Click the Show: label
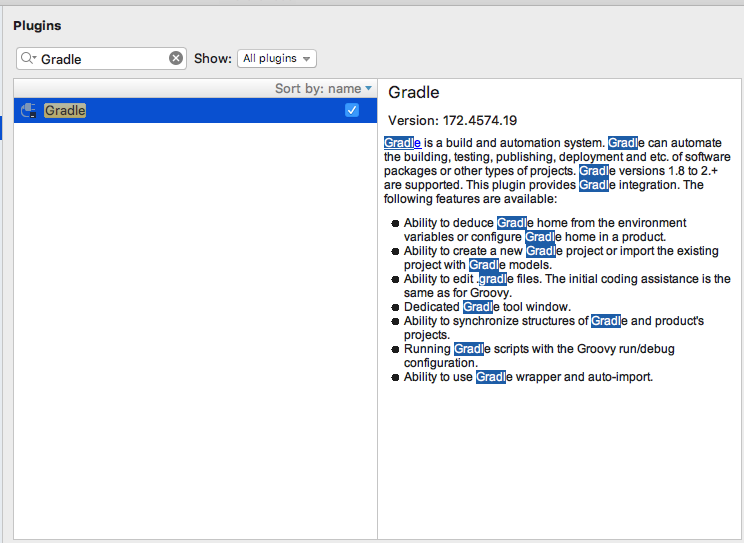 click(213, 58)
